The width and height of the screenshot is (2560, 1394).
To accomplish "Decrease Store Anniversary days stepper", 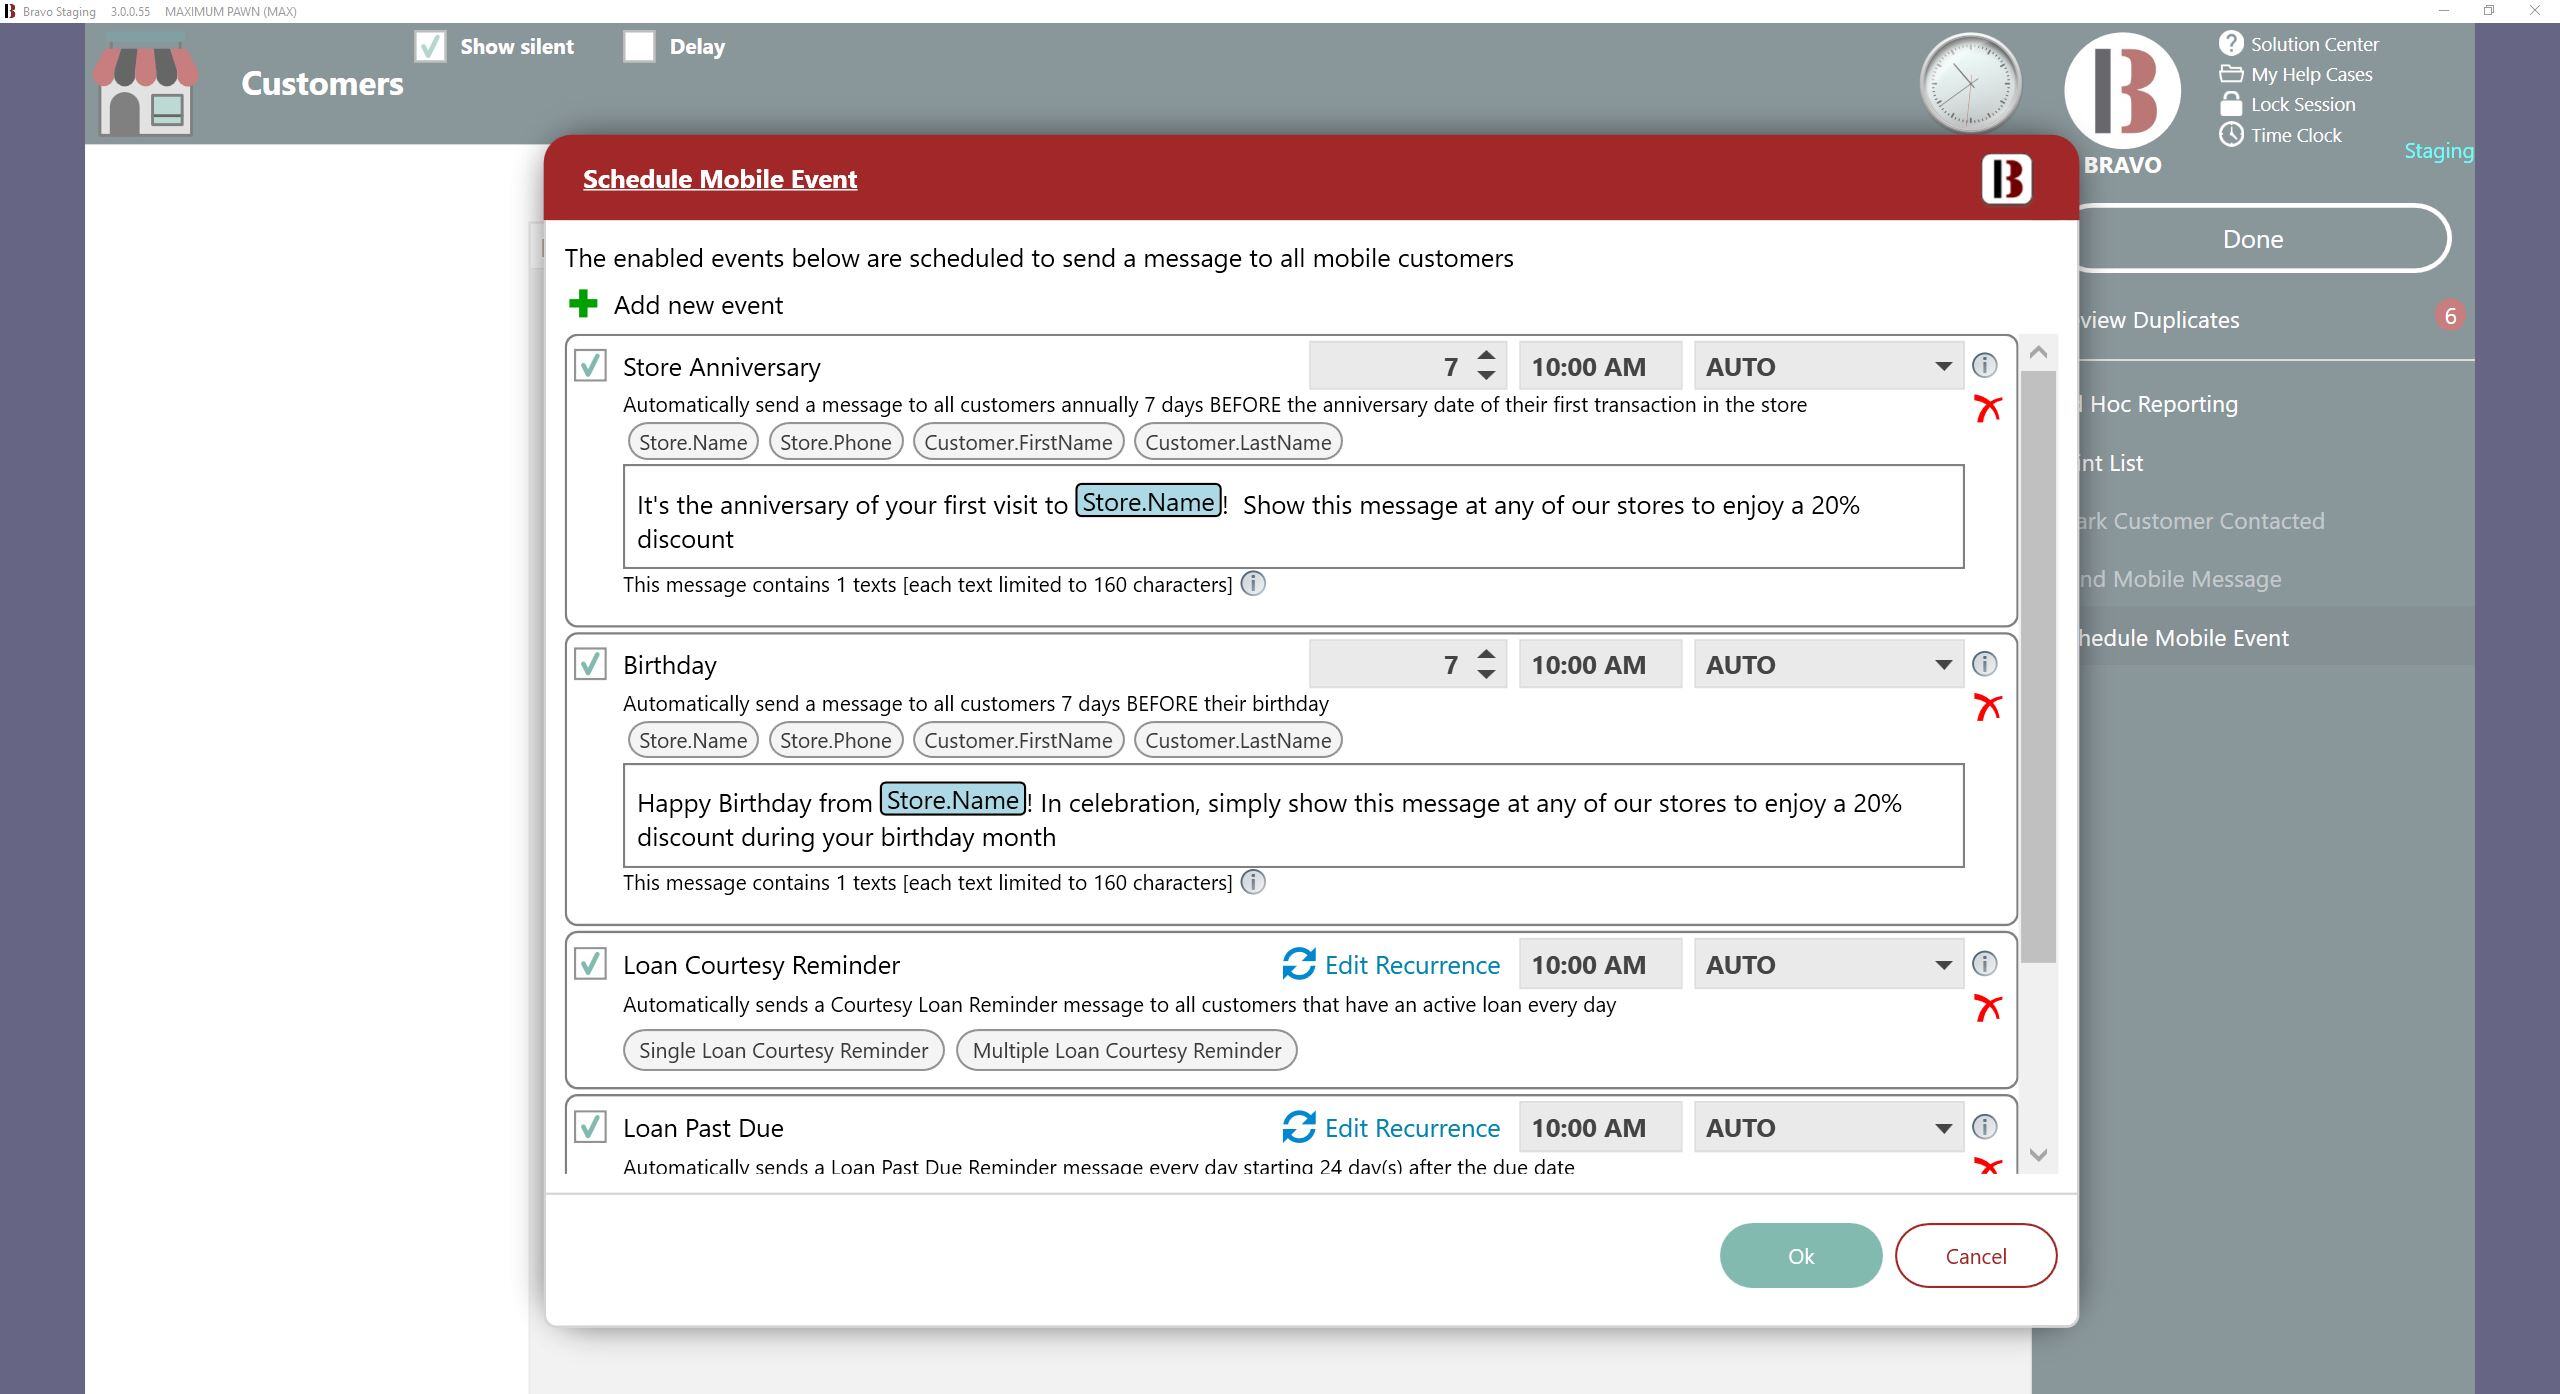I will point(1486,376).
